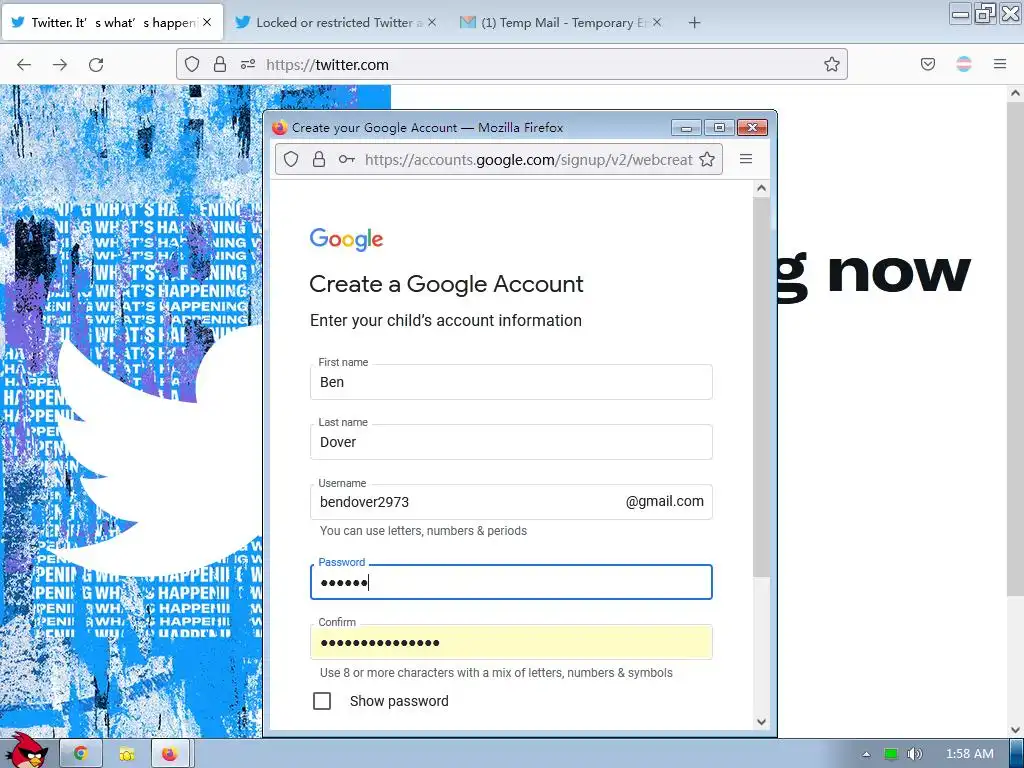Viewport: 1024px width, 768px height.
Task: Tick the Show password checkbox
Action: 322,701
